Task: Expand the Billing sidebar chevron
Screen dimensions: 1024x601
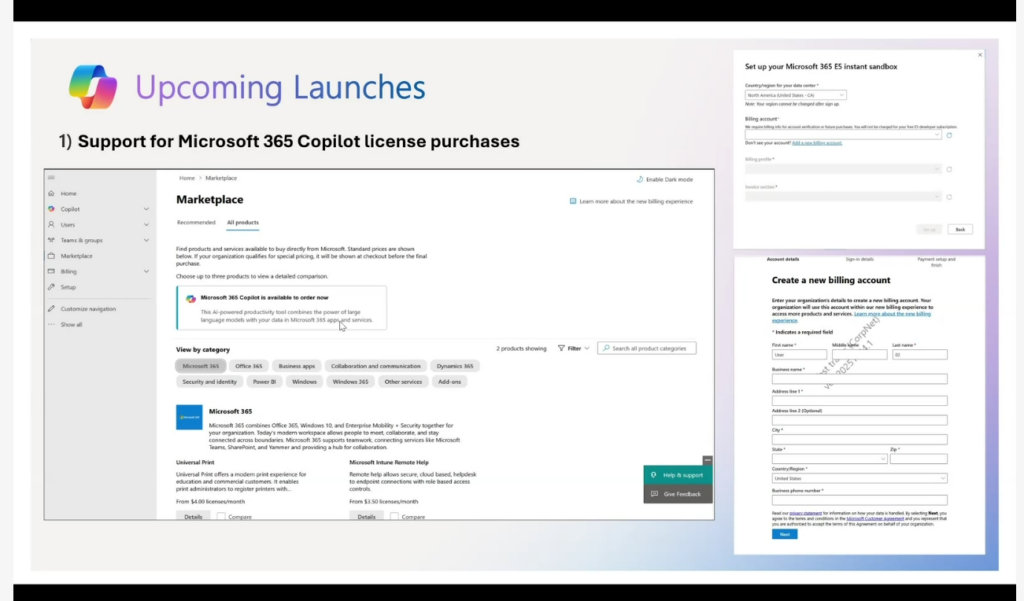Action: coord(146,271)
